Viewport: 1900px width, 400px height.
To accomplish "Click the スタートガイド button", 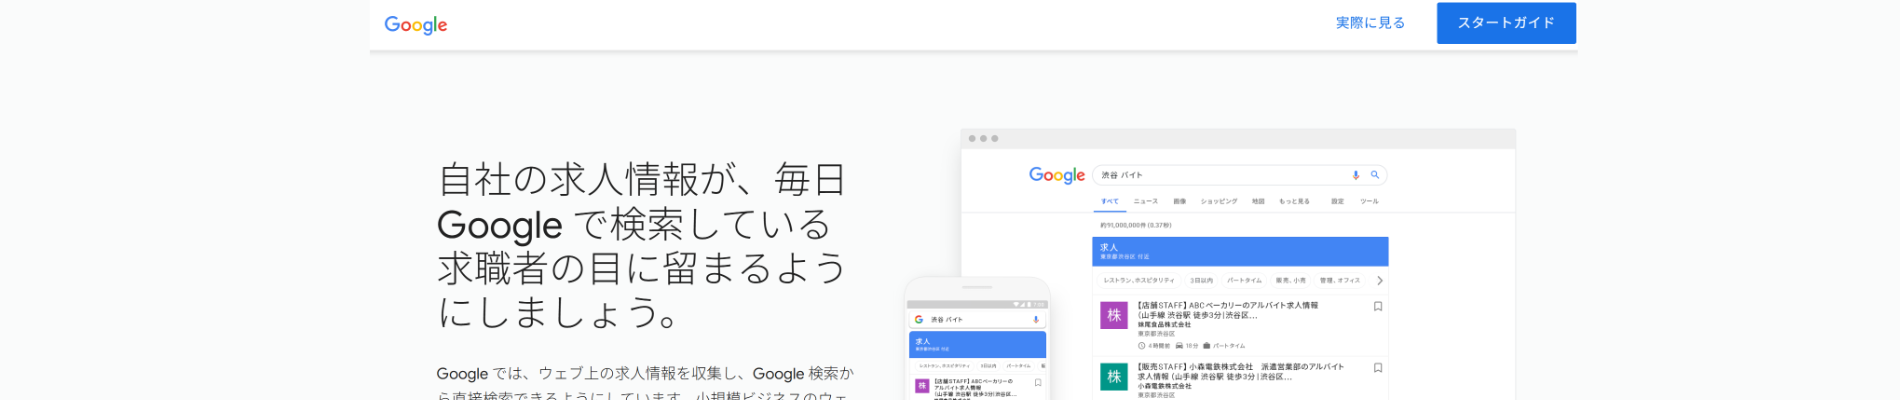I will [1506, 23].
